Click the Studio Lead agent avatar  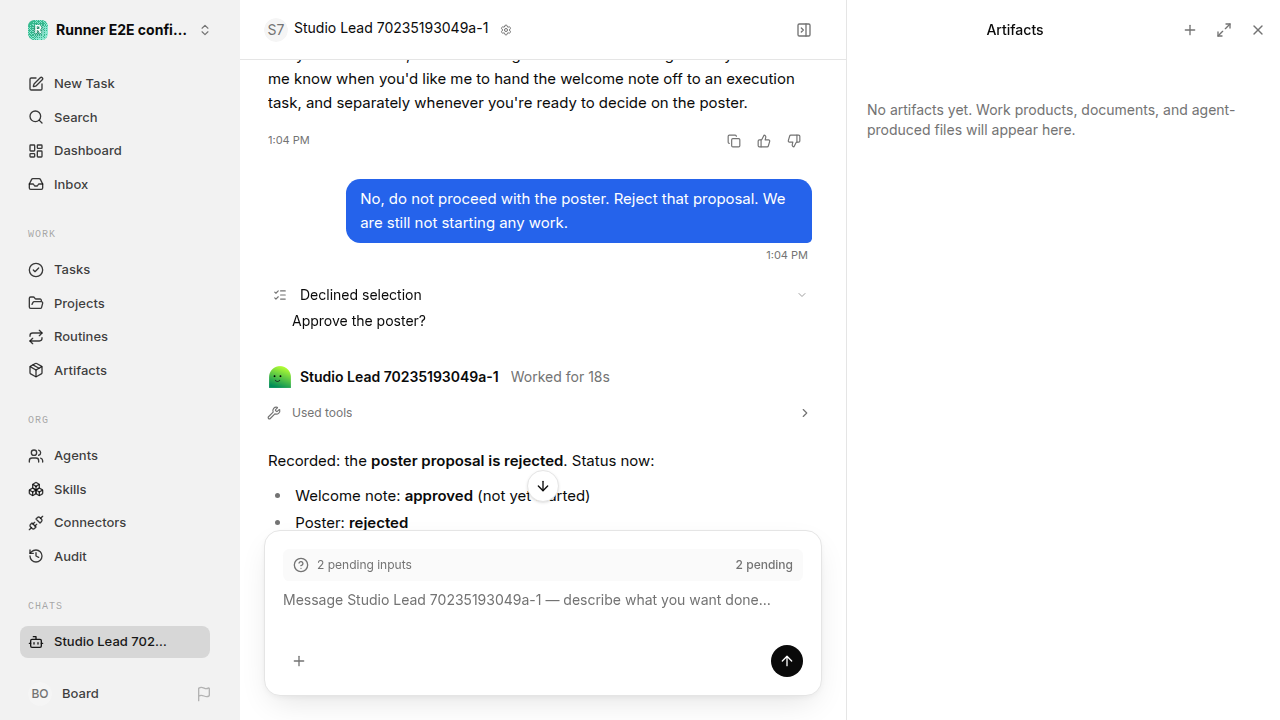[280, 377]
